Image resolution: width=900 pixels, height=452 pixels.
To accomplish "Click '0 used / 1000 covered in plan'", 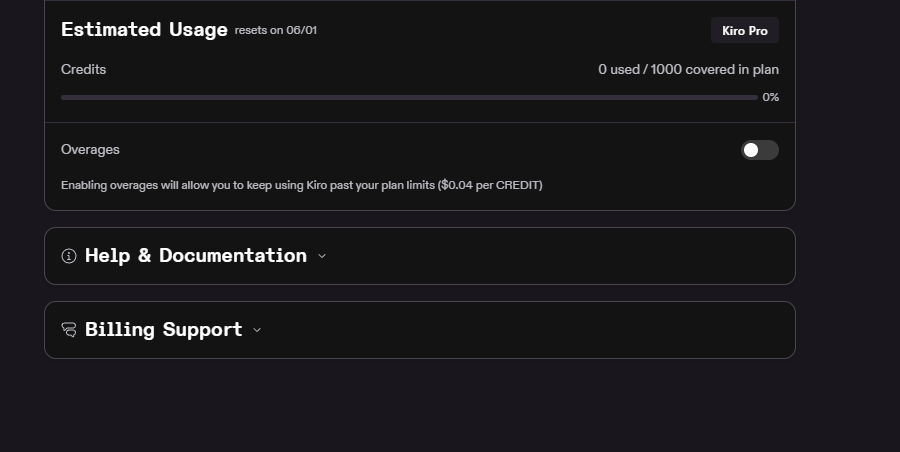I will click(x=688, y=69).
